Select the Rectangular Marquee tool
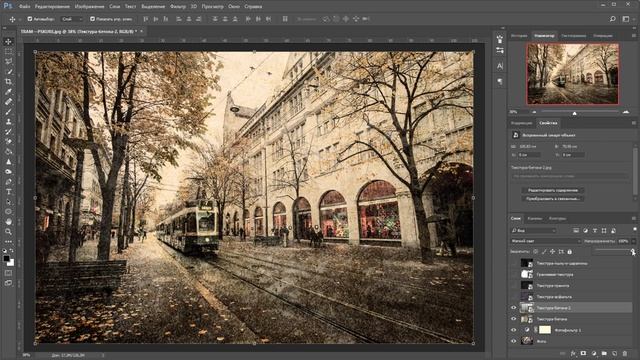Viewport: 640px width, 360px height. click(x=8, y=52)
